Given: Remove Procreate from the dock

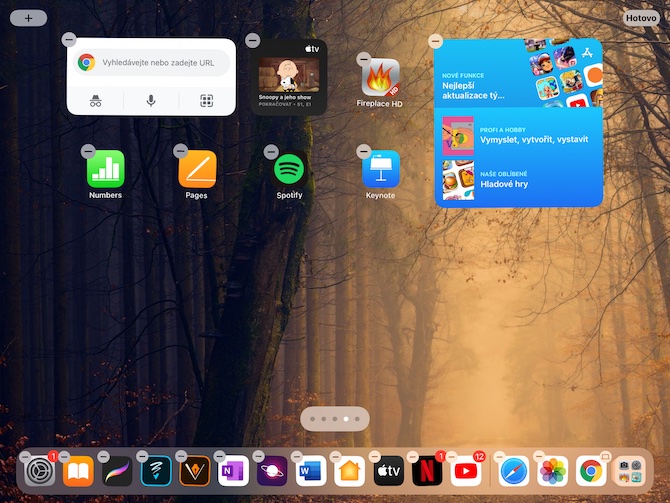Looking at the screenshot, I should click(103, 456).
